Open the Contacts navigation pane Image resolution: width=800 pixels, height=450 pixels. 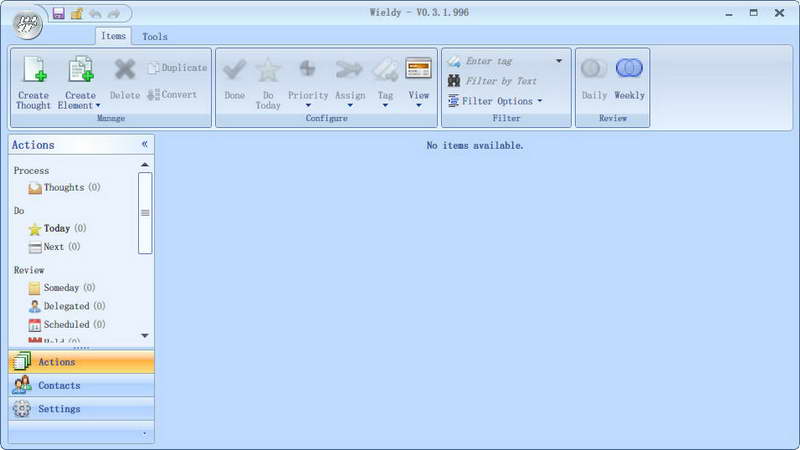81,385
